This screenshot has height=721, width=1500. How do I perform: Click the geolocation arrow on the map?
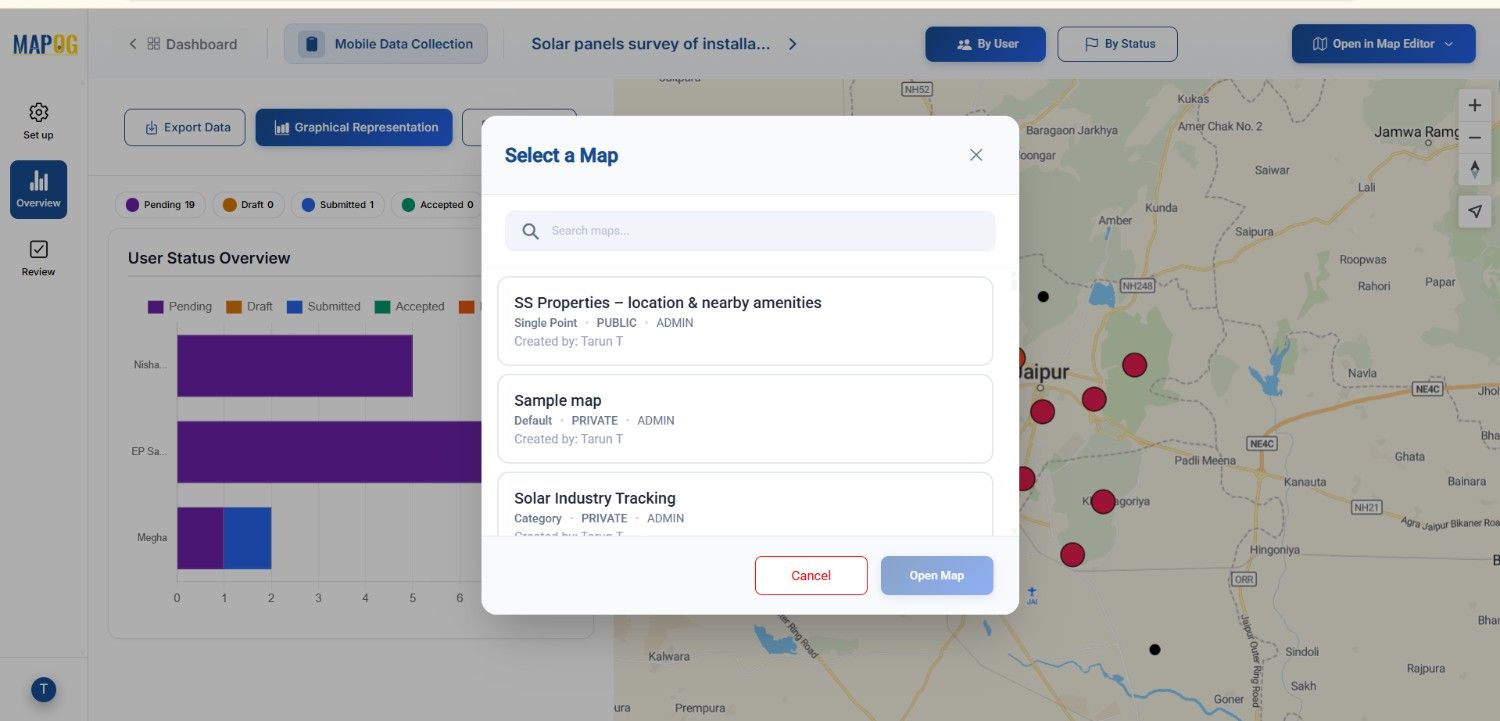(x=1474, y=211)
